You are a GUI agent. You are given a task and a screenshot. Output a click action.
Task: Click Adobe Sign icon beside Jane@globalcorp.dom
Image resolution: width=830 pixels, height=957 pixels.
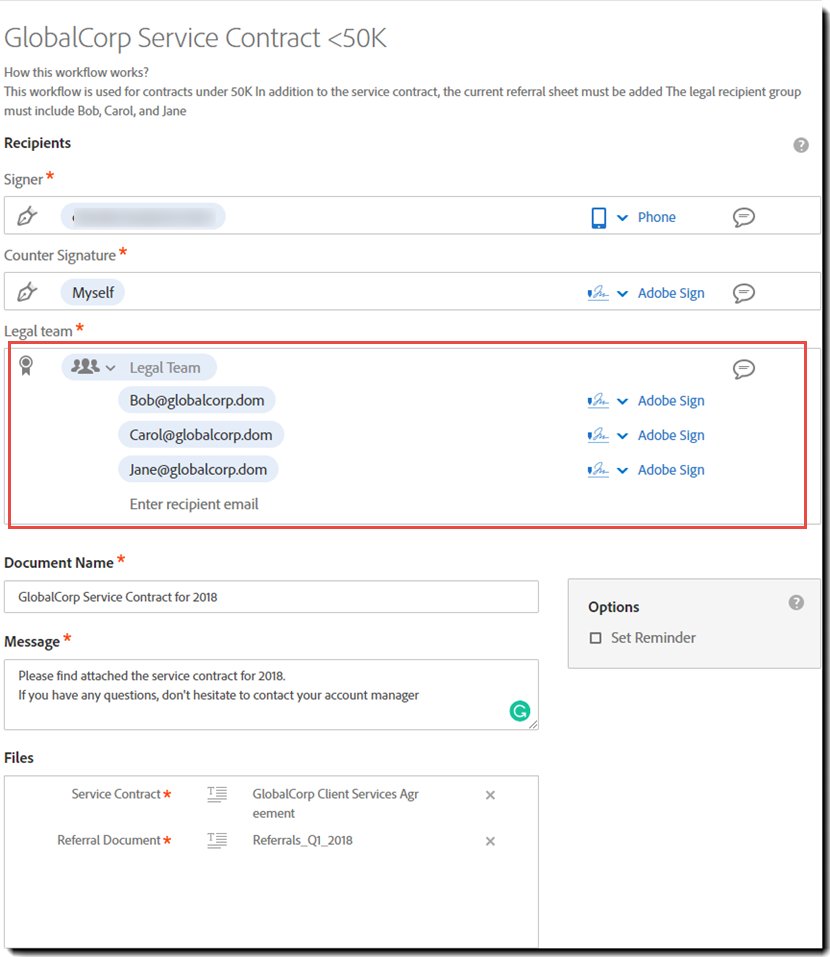pos(598,470)
